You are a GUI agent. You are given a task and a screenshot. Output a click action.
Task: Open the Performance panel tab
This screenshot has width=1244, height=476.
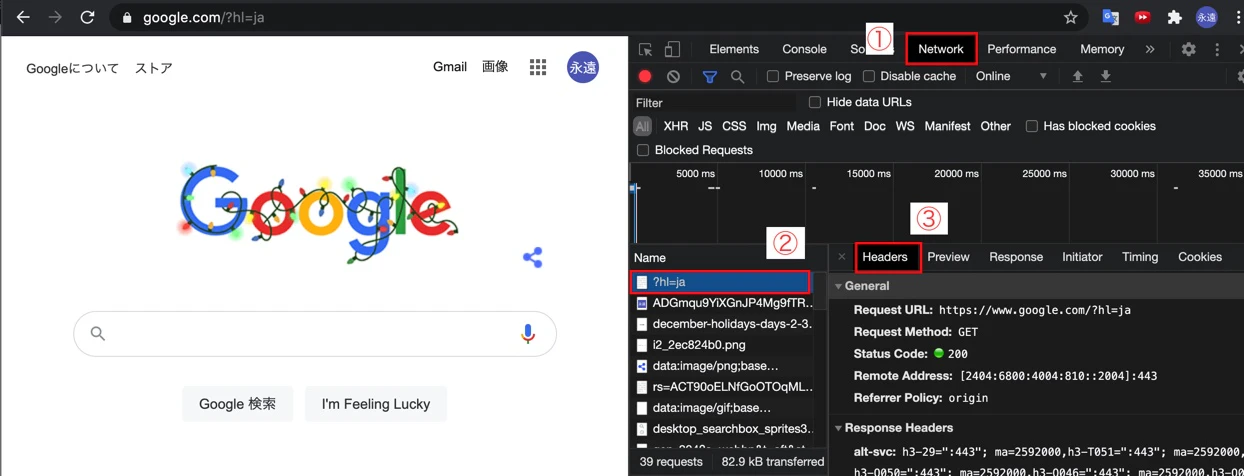click(x=1021, y=49)
